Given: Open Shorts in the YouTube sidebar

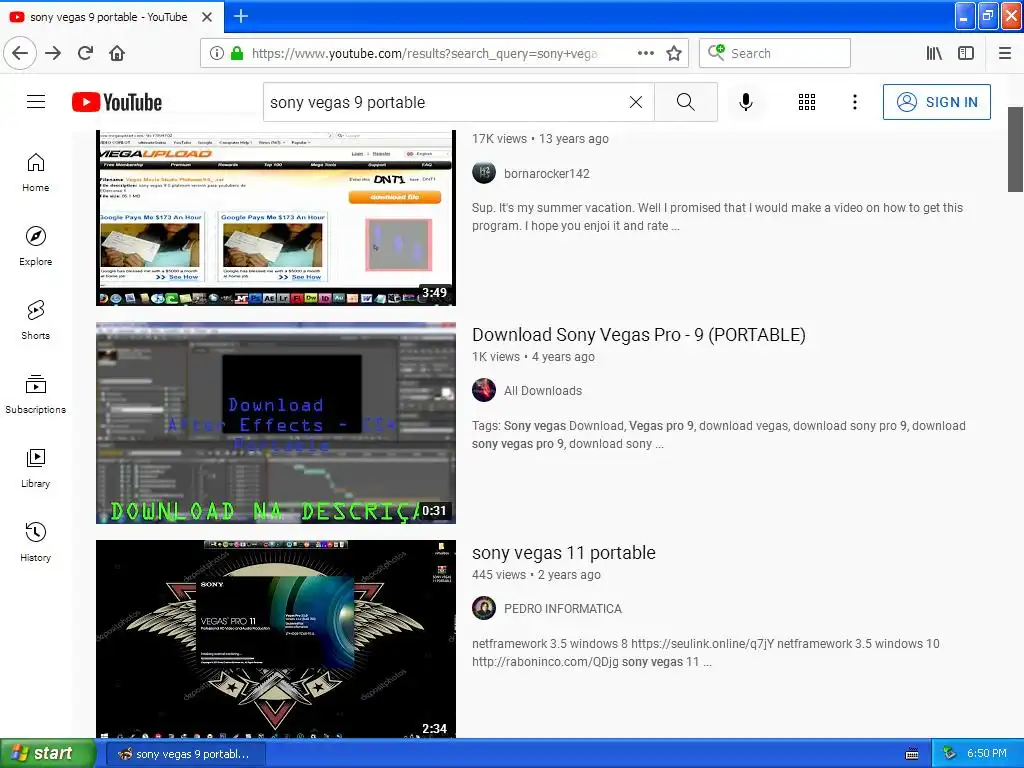Looking at the screenshot, I should 35,321.
